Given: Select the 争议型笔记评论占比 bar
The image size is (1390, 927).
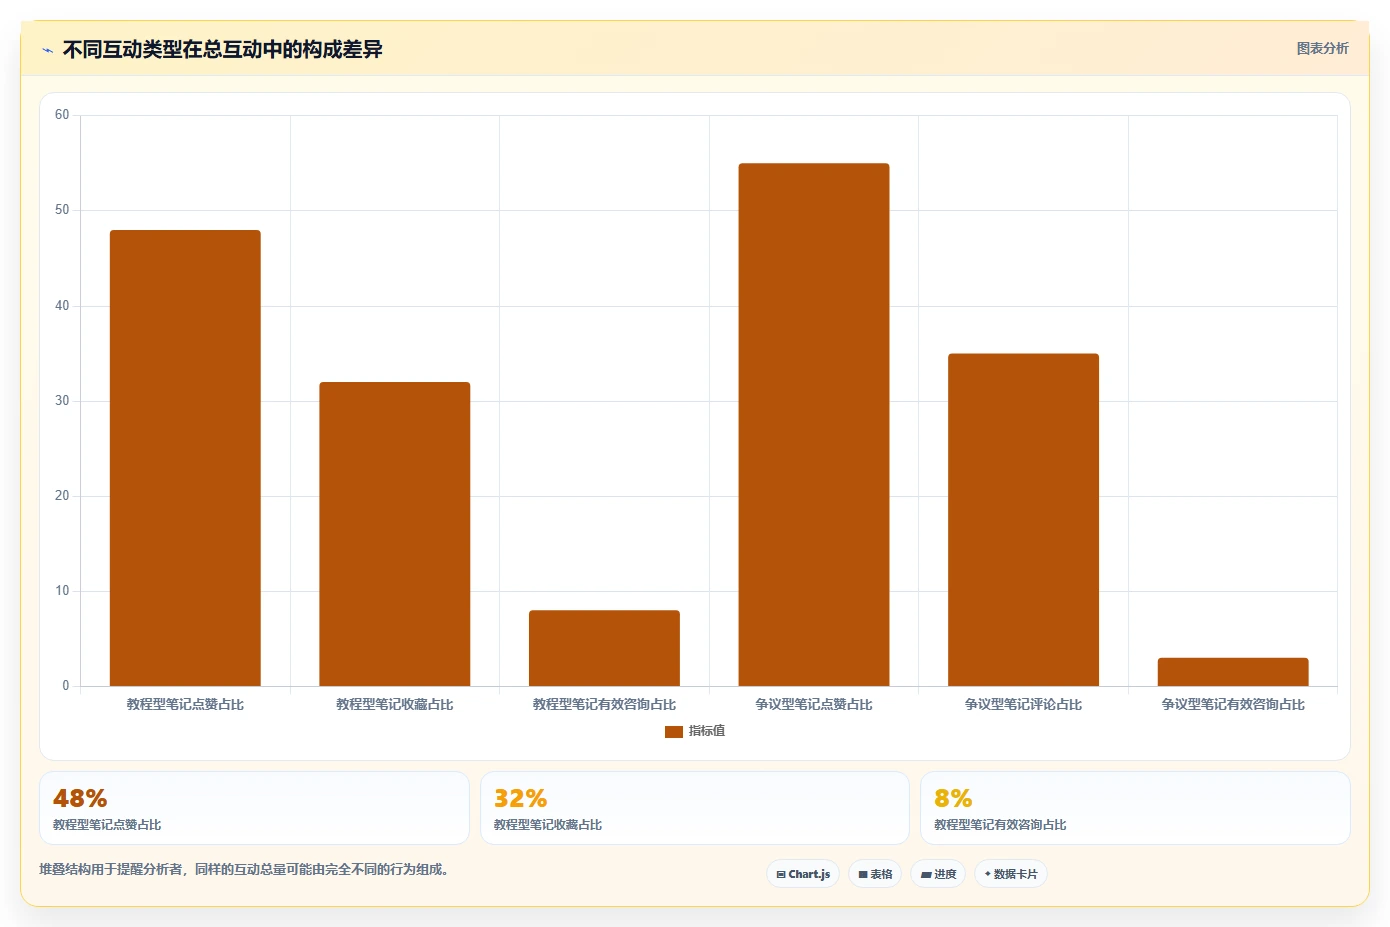Looking at the screenshot, I should [1023, 520].
